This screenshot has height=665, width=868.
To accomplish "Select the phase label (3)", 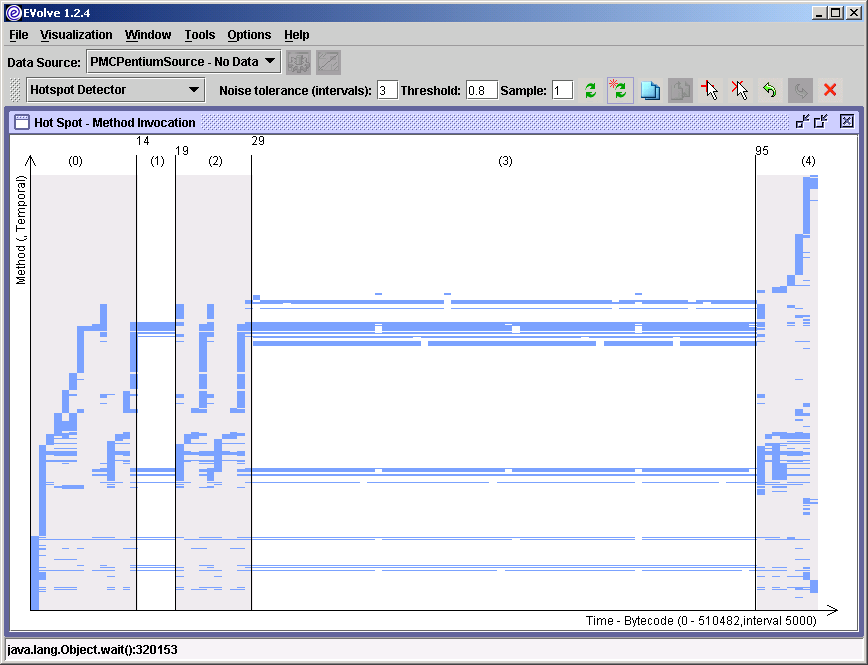I will (505, 161).
